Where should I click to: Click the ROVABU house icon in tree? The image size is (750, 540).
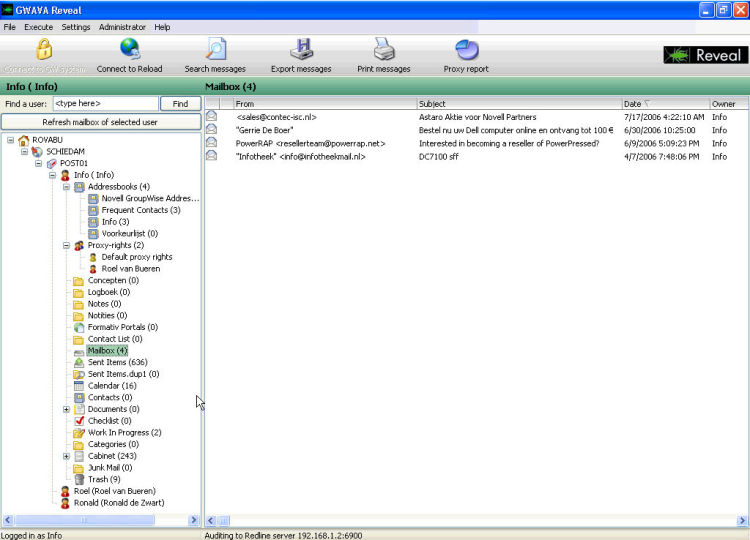[x=23, y=140]
